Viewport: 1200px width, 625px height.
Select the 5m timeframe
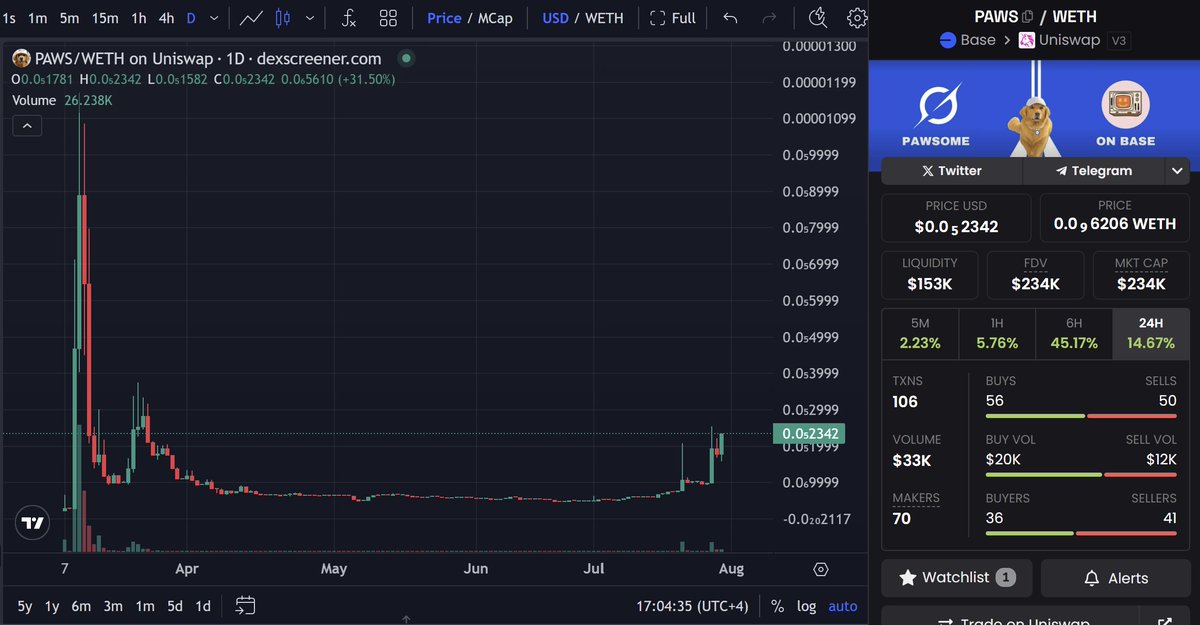point(69,18)
